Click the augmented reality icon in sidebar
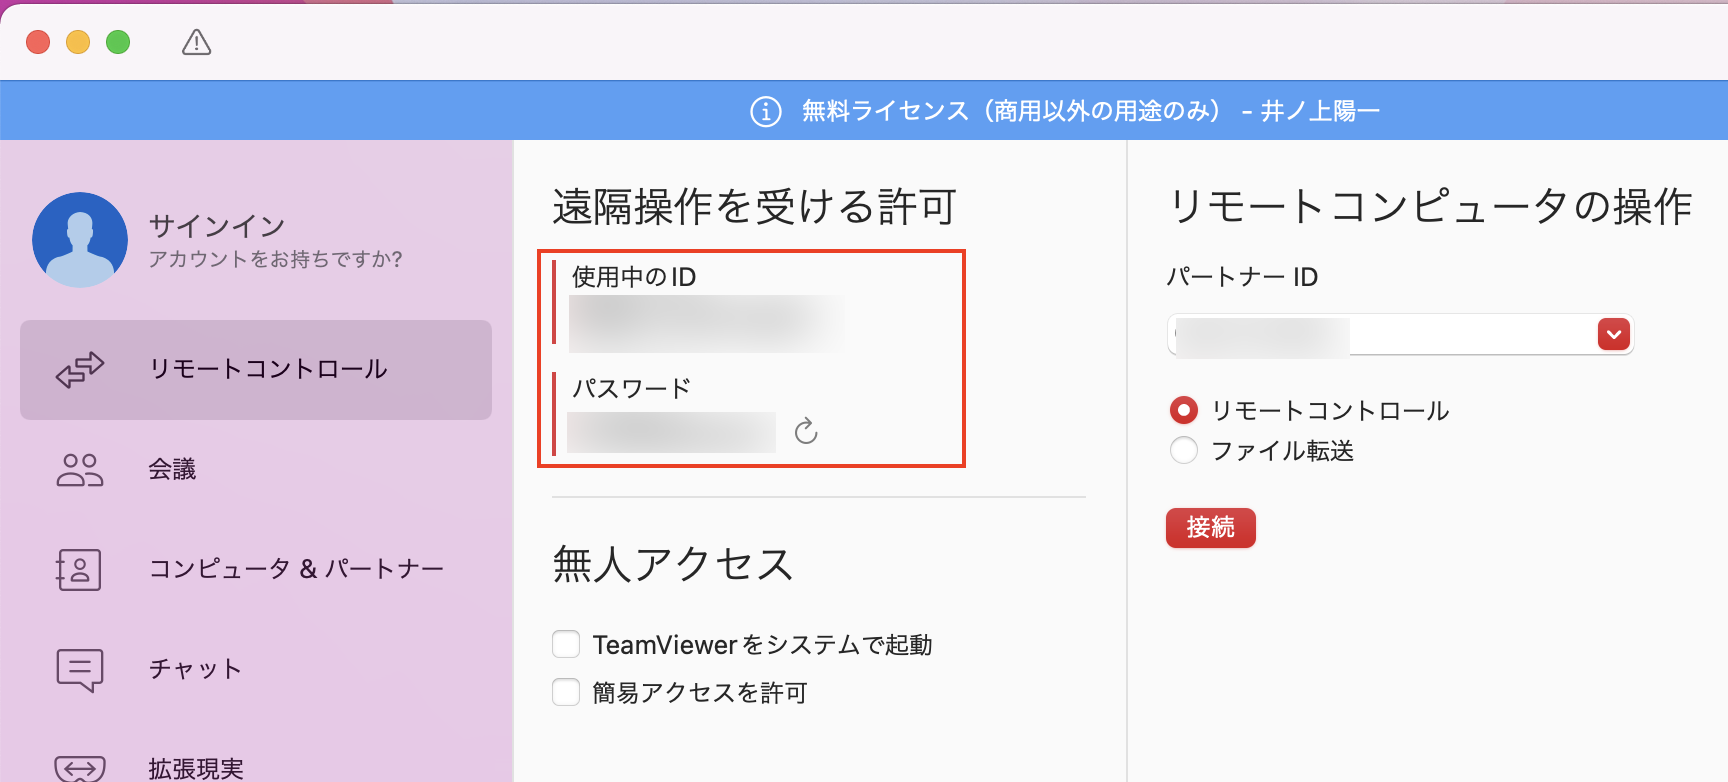This screenshot has width=1728, height=782. pyautogui.click(x=80, y=768)
